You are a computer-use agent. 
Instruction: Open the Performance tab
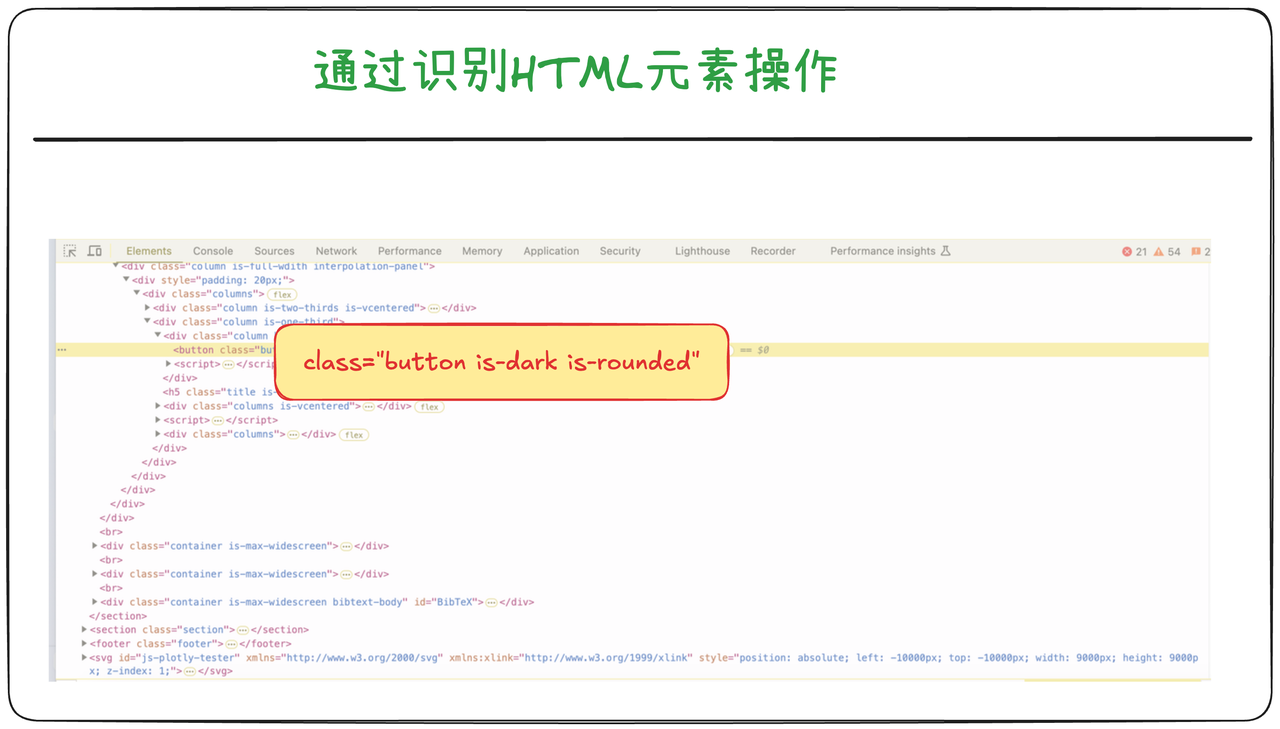409,251
